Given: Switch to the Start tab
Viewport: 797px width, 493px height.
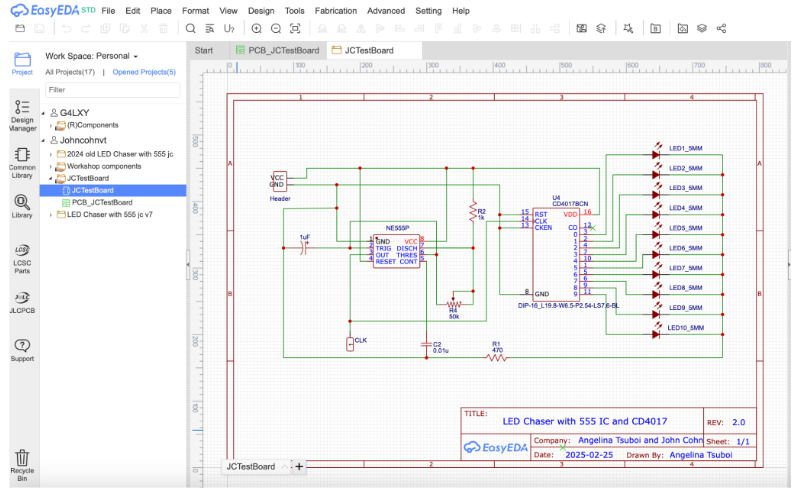Looking at the screenshot, I should pyautogui.click(x=204, y=50).
